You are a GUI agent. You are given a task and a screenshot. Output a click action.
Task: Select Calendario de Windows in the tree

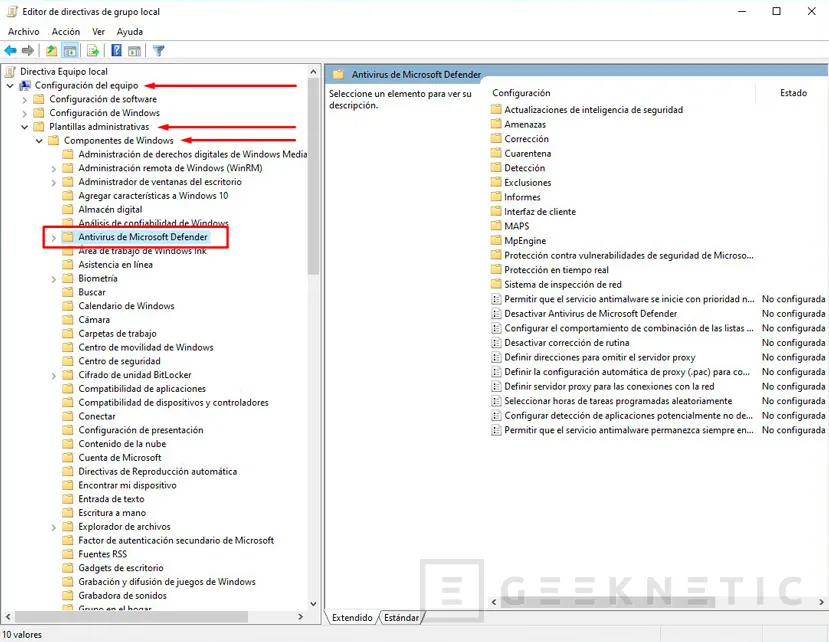click(x=126, y=306)
